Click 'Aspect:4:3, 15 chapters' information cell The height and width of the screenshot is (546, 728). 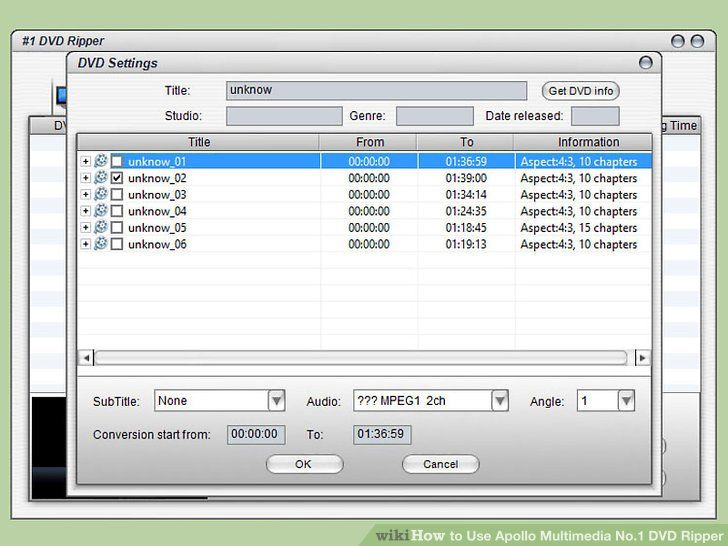[578, 228]
